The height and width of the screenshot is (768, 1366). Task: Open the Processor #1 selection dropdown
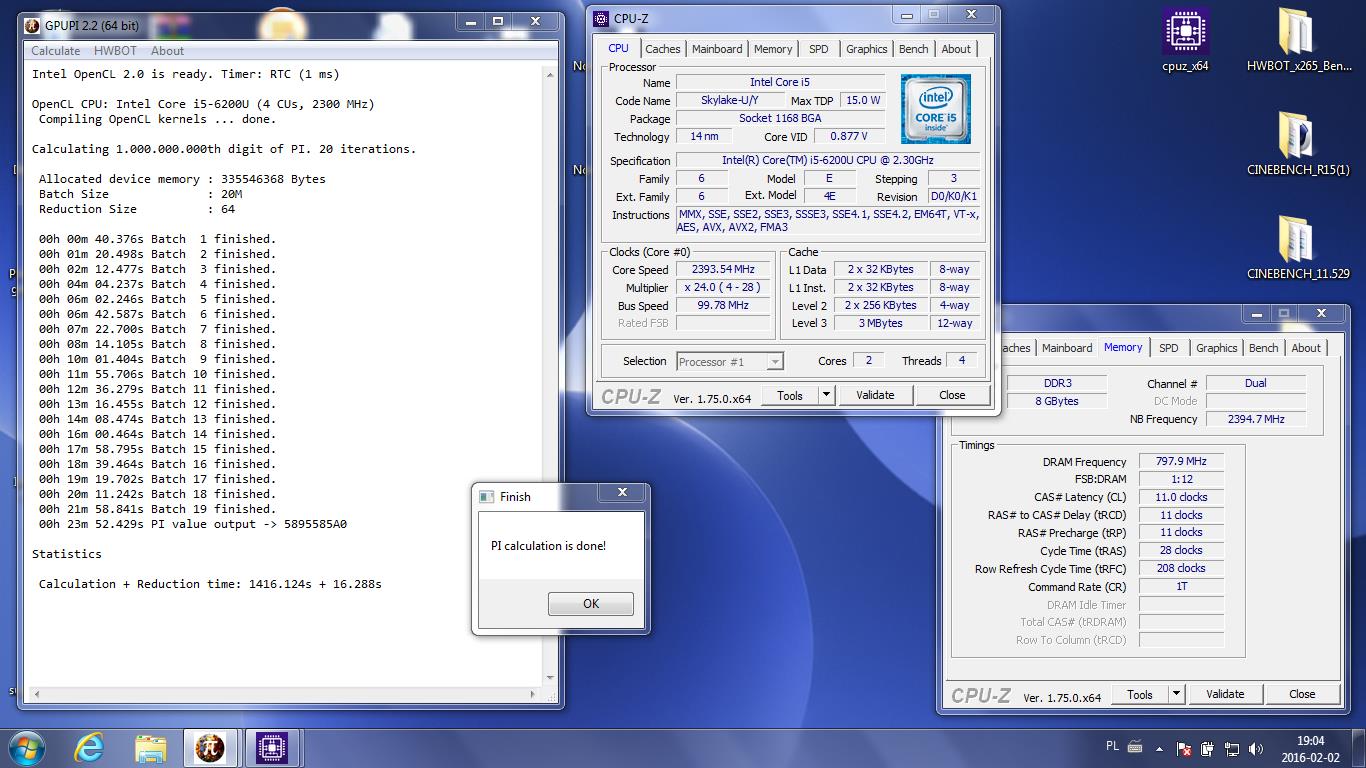(730, 362)
